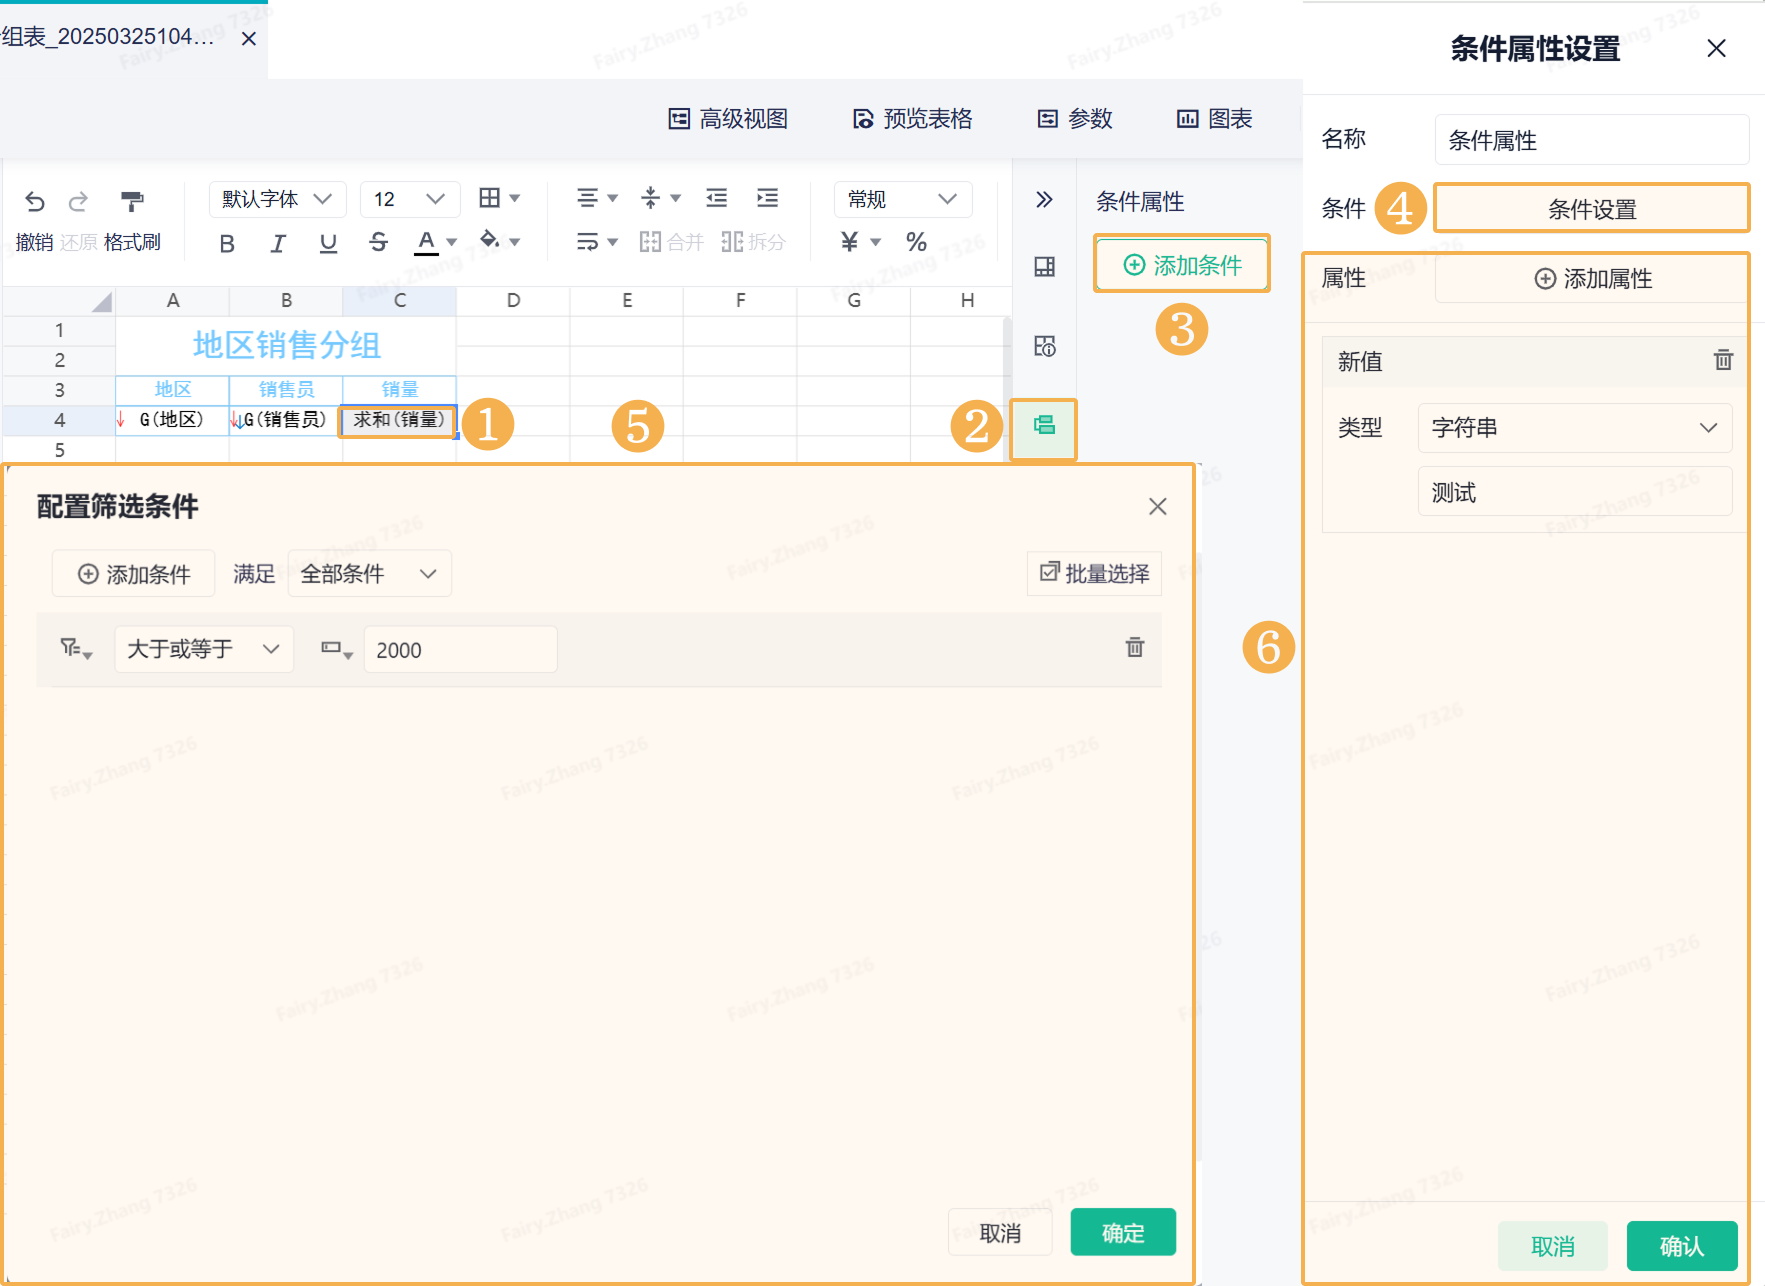The height and width of the screenshot is (1286, 1765).
Task: Collapse the side panel with double-chevron icon
Action: pos(1044,200)
